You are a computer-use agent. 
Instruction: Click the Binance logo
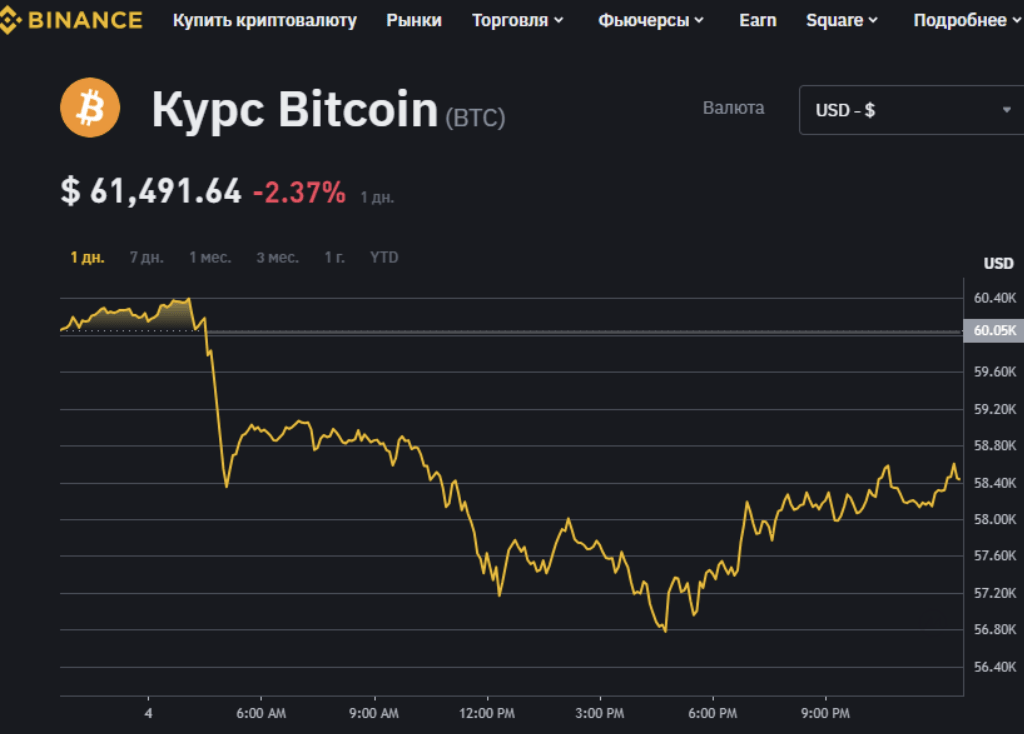(71, 20)
